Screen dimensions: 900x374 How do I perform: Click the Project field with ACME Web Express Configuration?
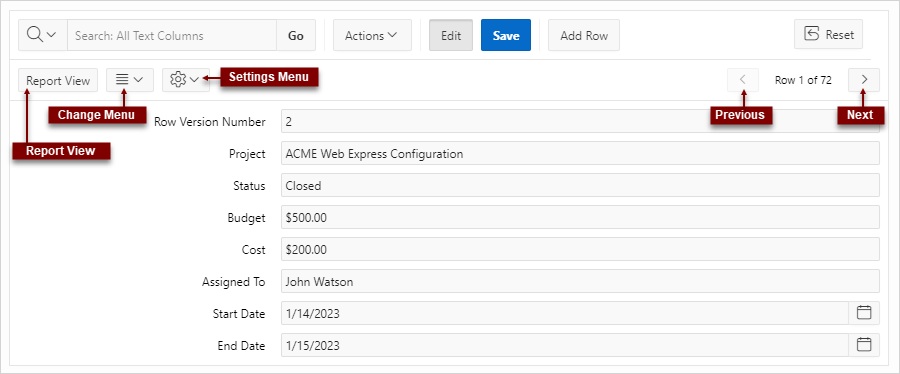coord(580,154)
